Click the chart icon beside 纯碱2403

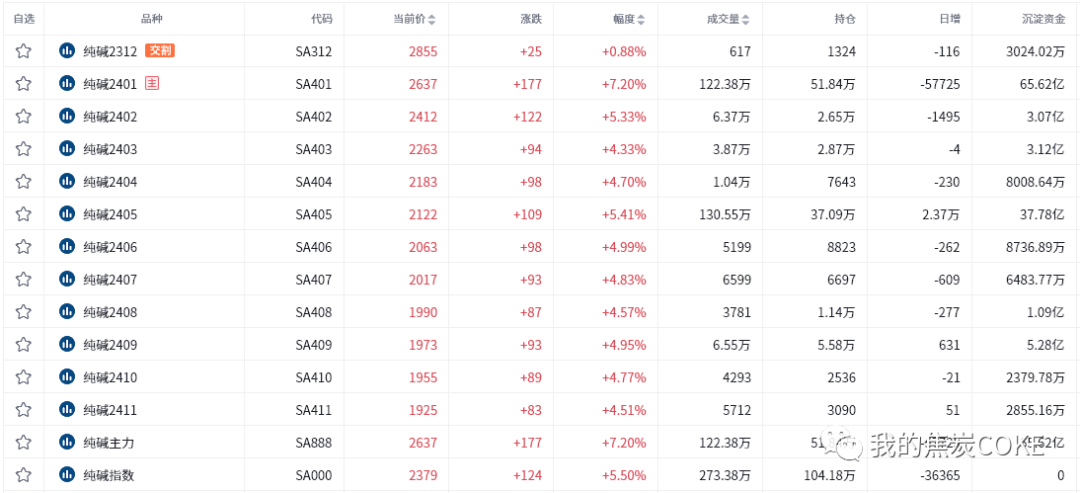[x=67, y=149]
